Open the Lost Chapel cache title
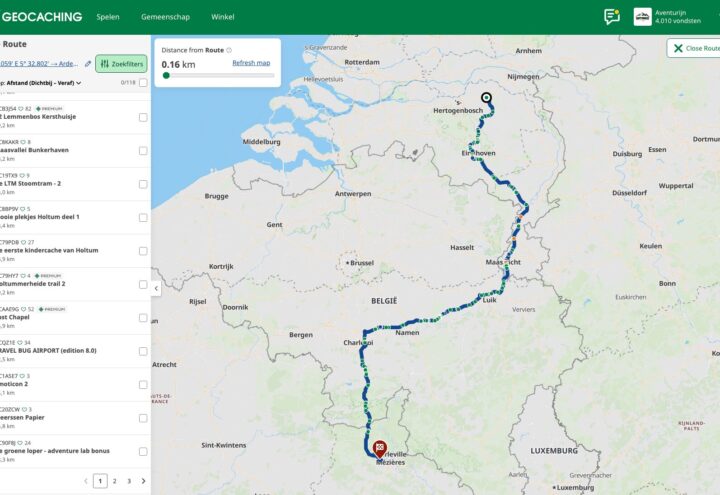The height and width of the screenshot is (495, 720). (15, 317)
